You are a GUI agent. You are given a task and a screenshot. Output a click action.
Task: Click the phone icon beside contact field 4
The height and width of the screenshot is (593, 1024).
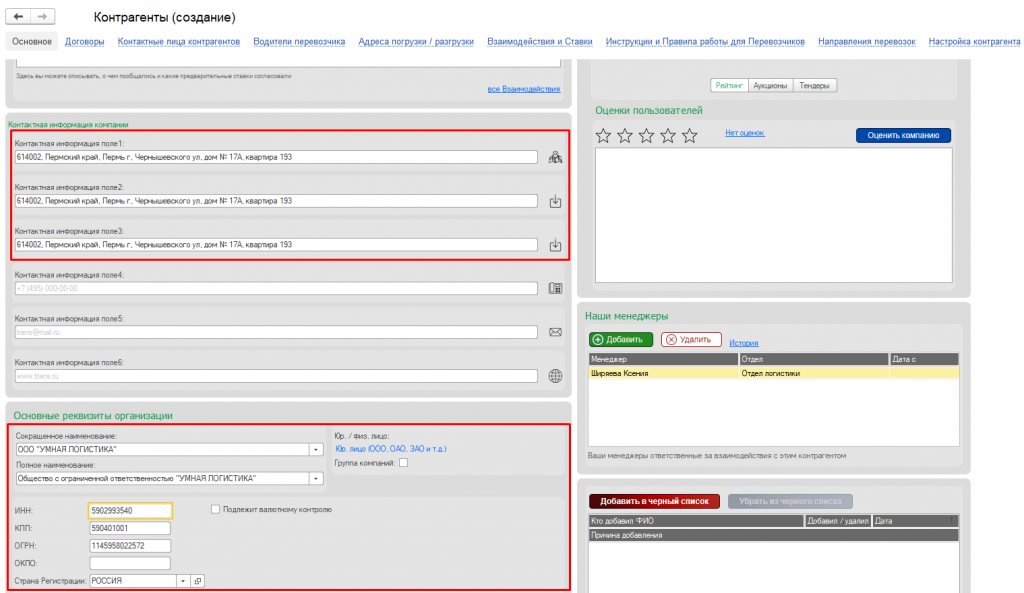[555, 288]
